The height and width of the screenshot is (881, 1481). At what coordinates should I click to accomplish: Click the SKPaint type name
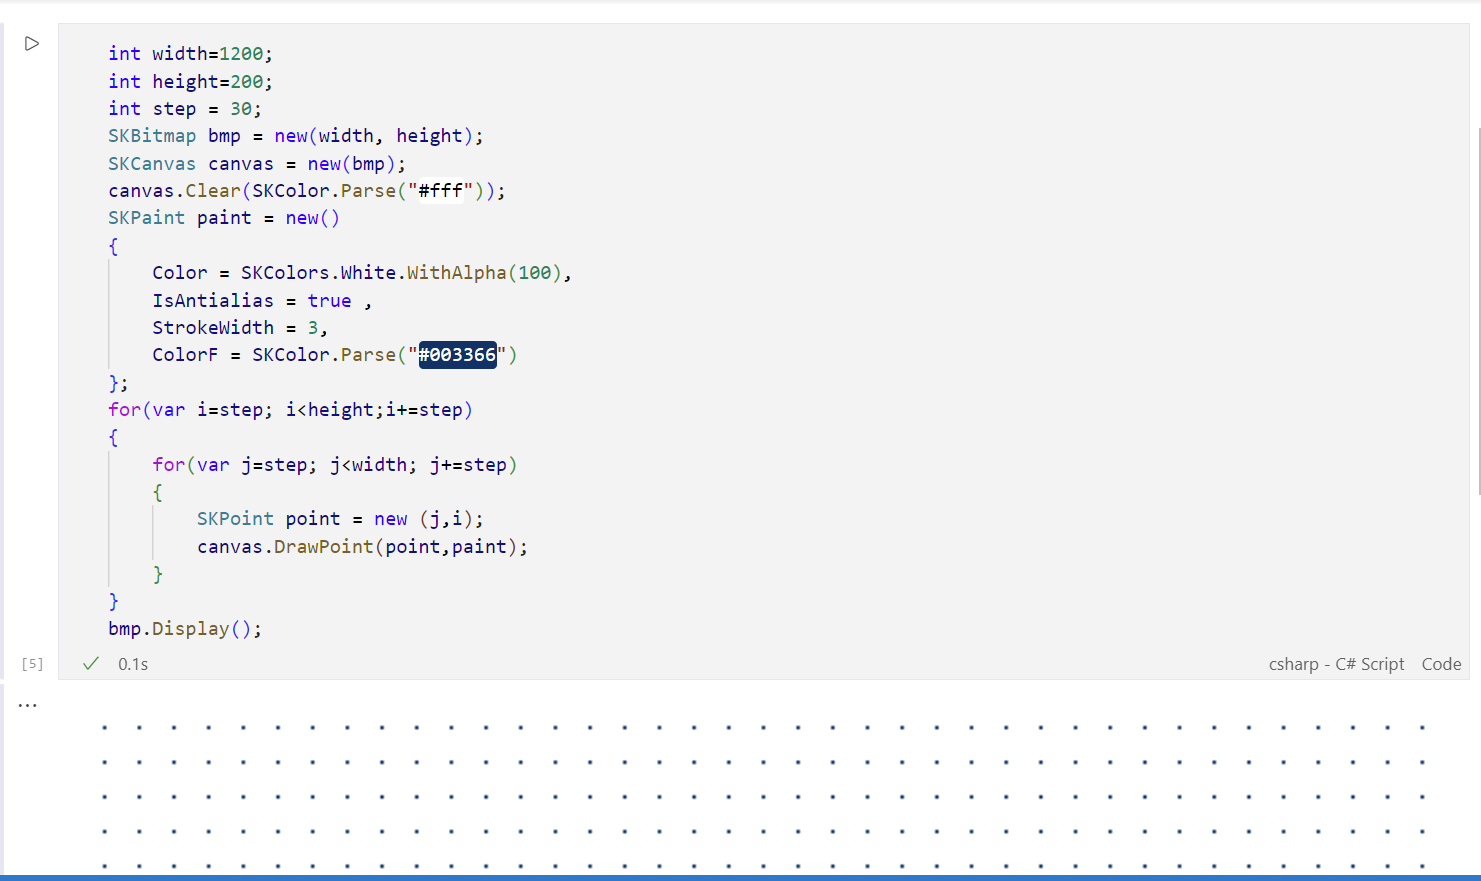146,218
